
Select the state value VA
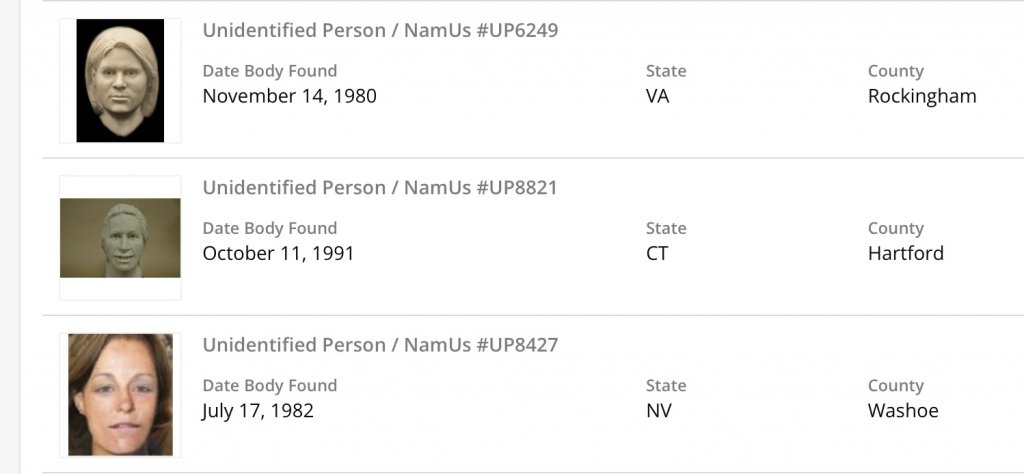[658, 97]
